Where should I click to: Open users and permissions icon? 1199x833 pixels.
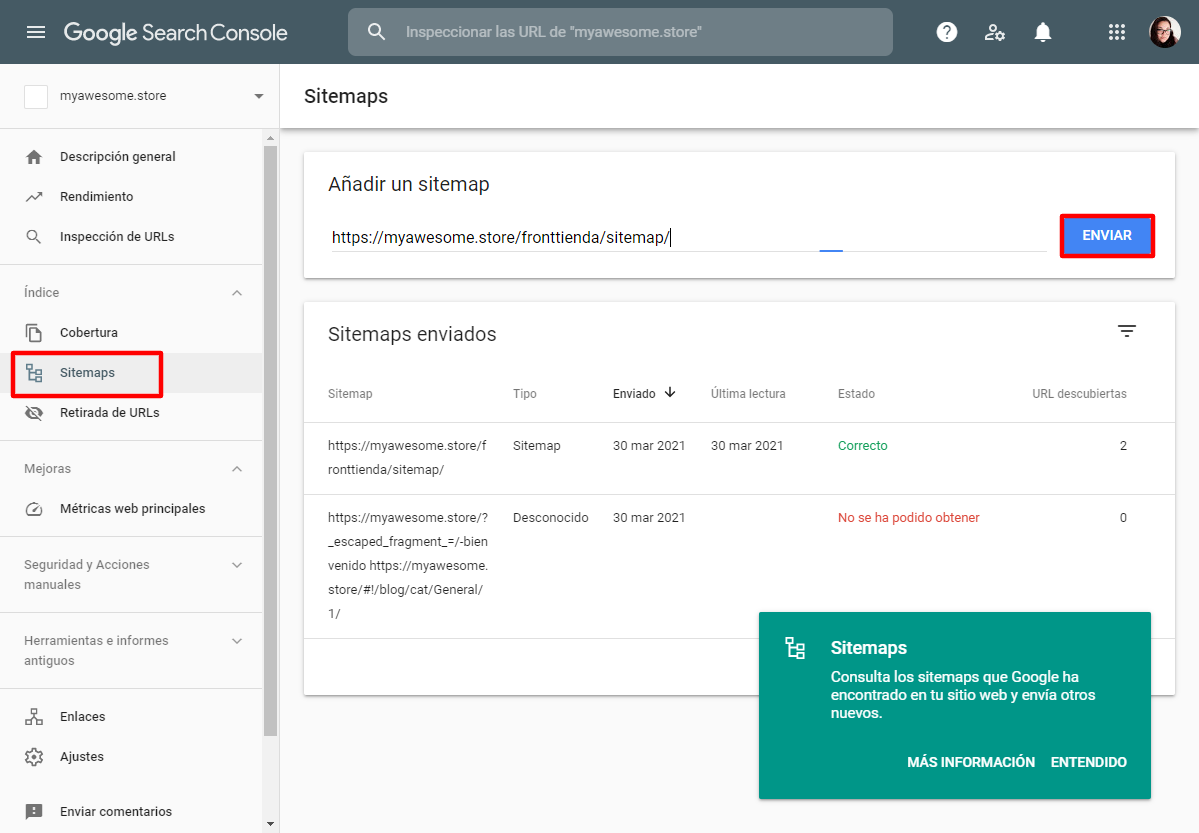pyautogui.click(x=994, y=32)
